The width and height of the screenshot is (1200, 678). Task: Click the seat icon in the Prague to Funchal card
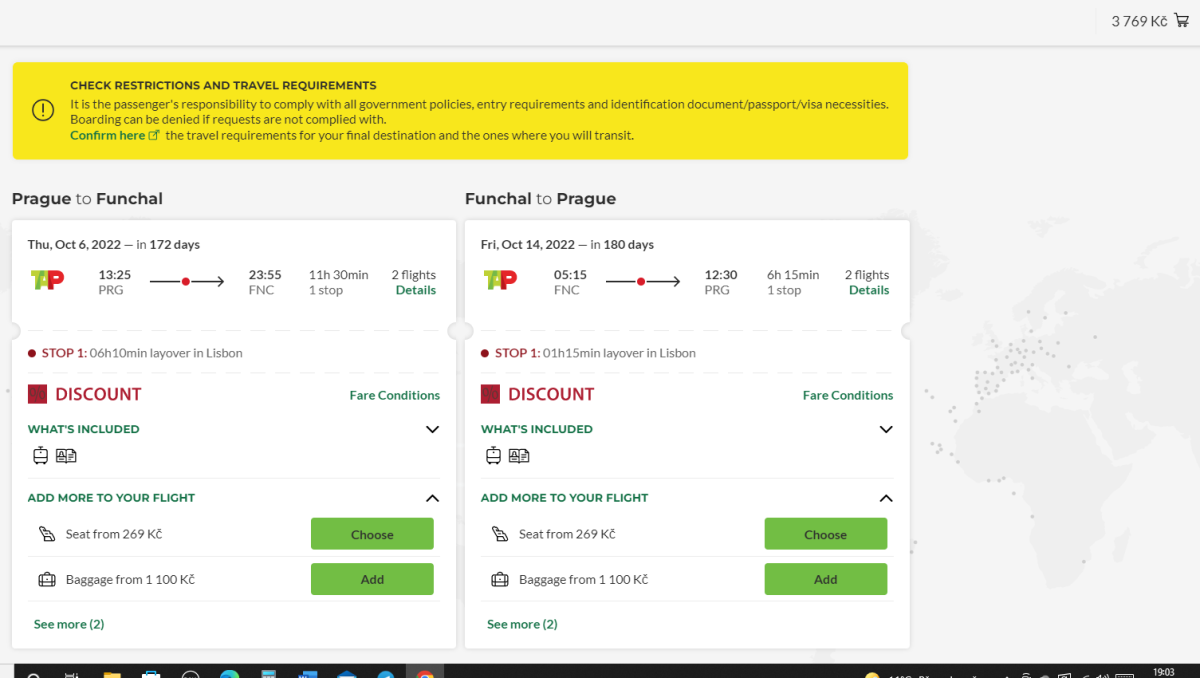pos(47,534)
